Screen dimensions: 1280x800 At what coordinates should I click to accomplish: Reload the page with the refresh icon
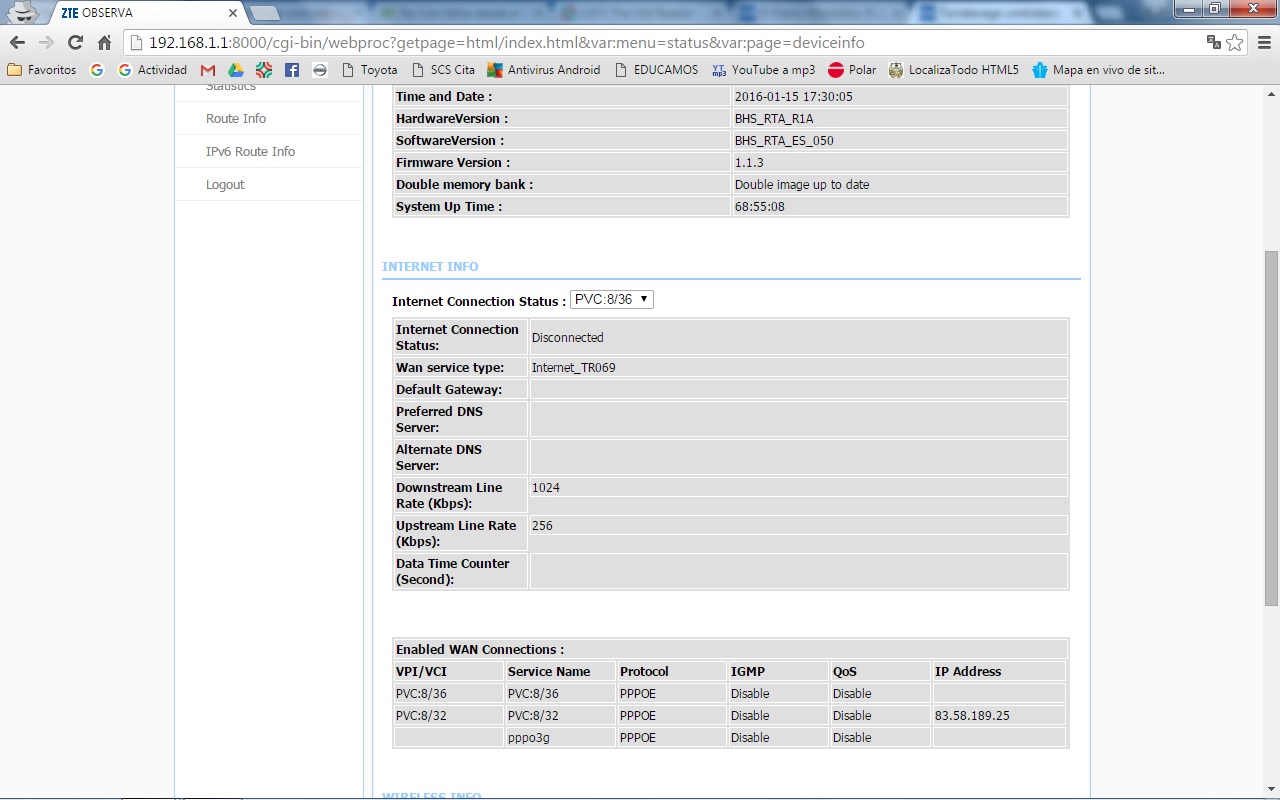75,43
